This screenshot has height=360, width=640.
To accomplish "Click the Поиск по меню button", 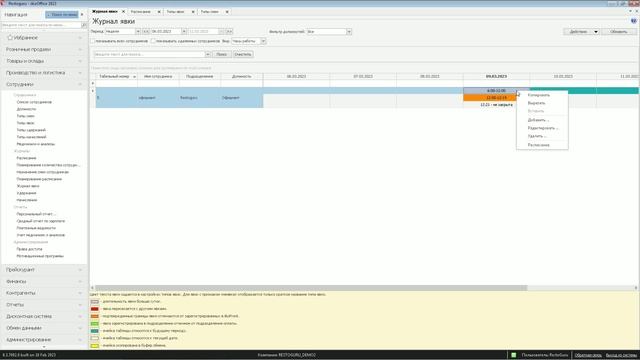I will 62,15.
